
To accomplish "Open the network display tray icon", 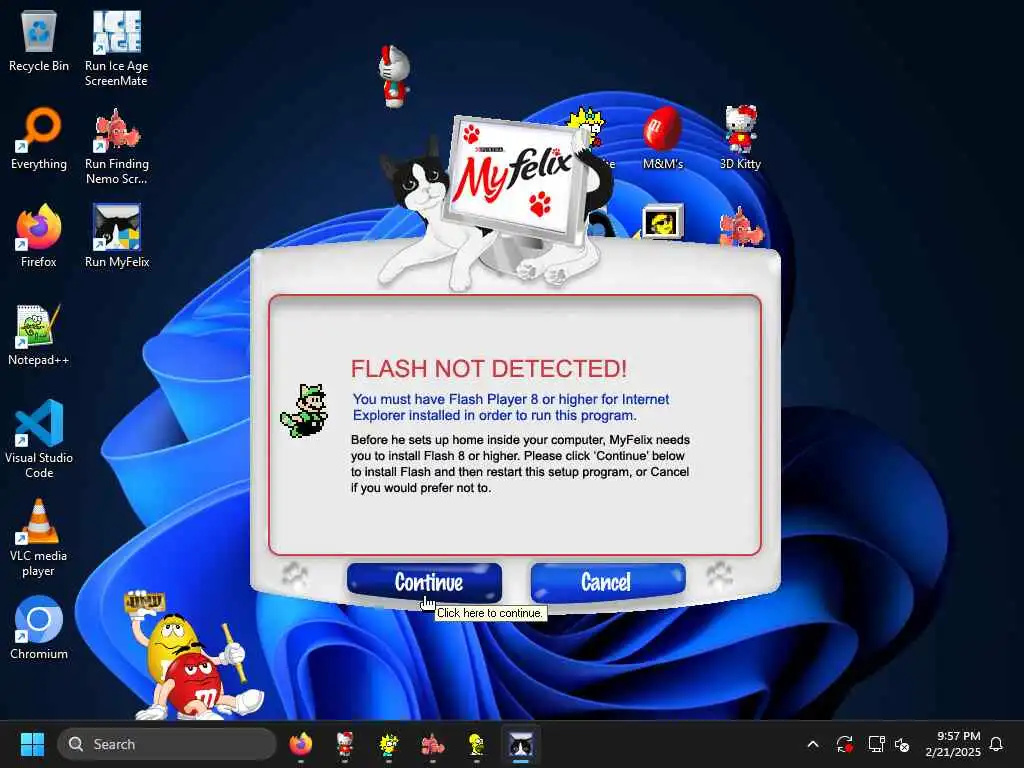I will [876, 744].
